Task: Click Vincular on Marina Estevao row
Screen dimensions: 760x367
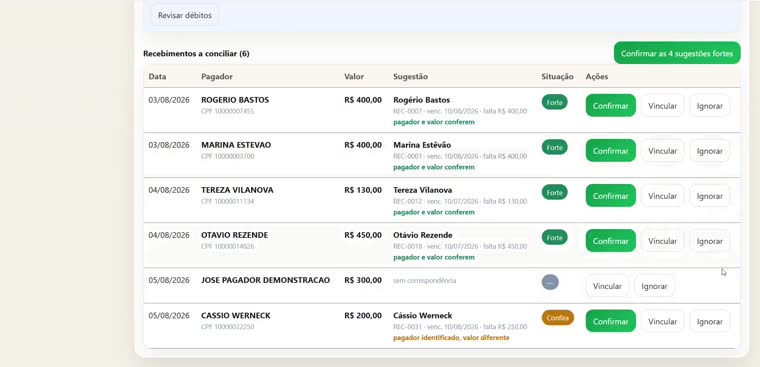Action: tap(662, 151)
